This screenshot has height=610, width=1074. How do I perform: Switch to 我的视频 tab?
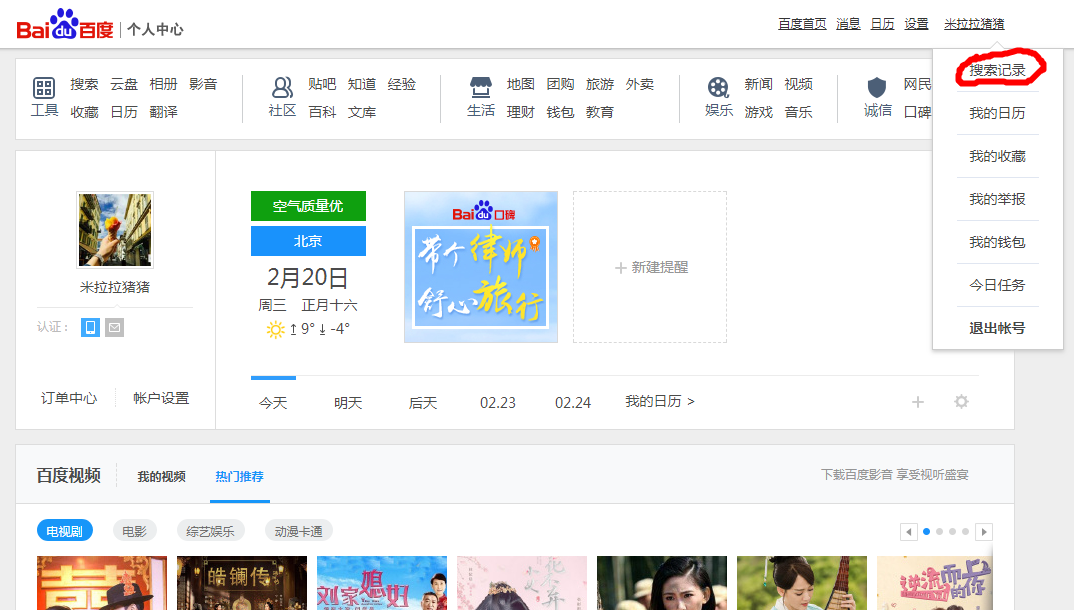(162, 476)
